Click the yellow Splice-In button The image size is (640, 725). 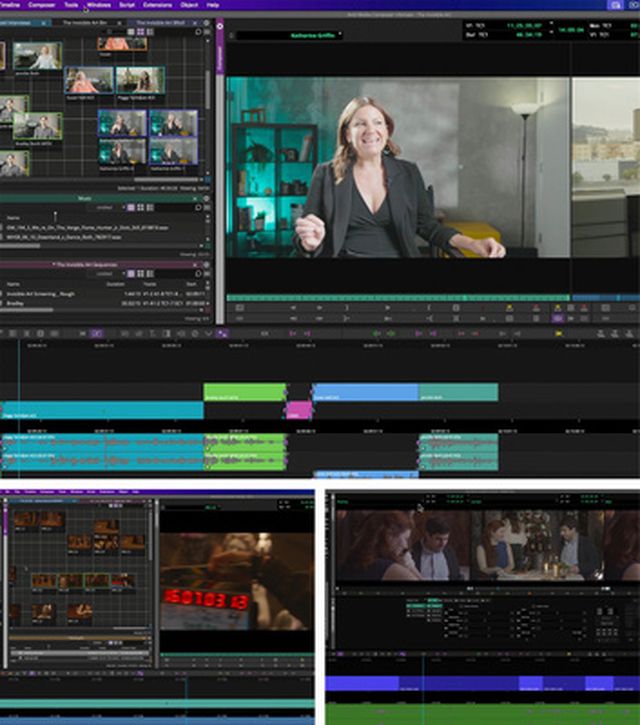pos(509,307)
